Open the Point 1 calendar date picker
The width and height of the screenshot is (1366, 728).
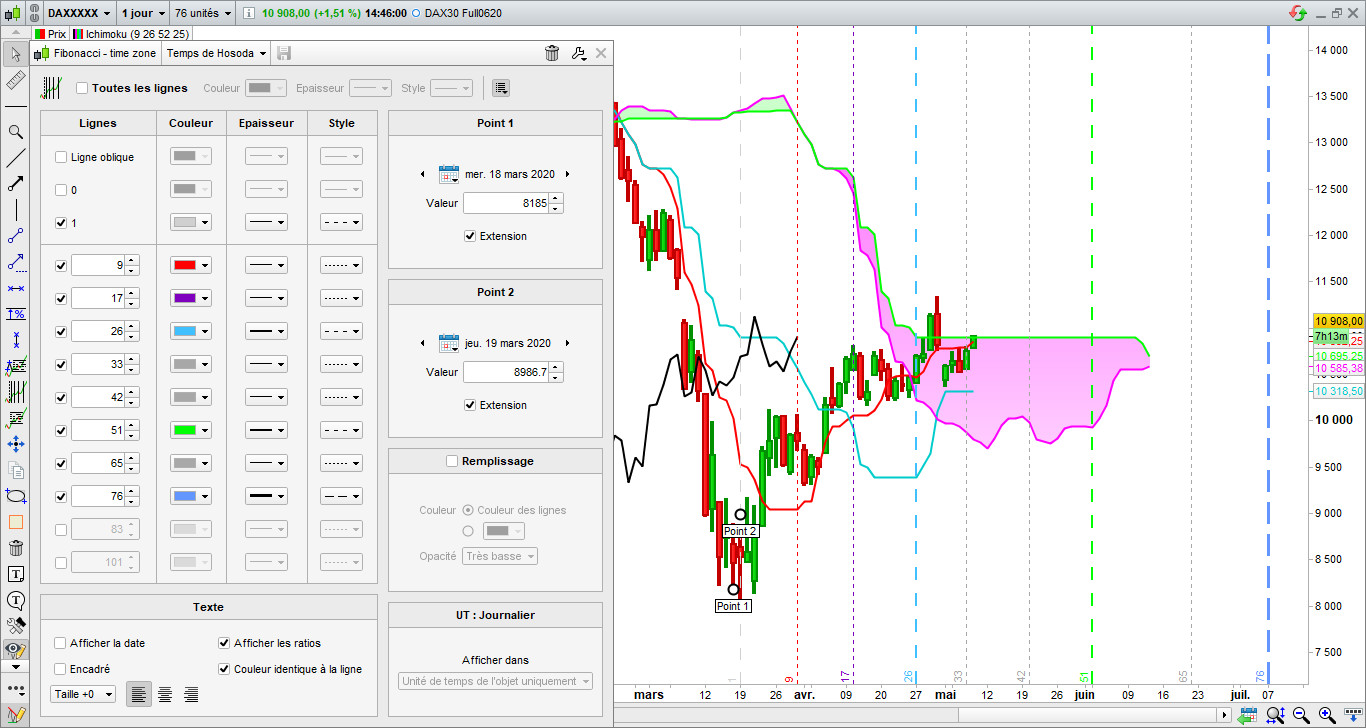[449, 174]
